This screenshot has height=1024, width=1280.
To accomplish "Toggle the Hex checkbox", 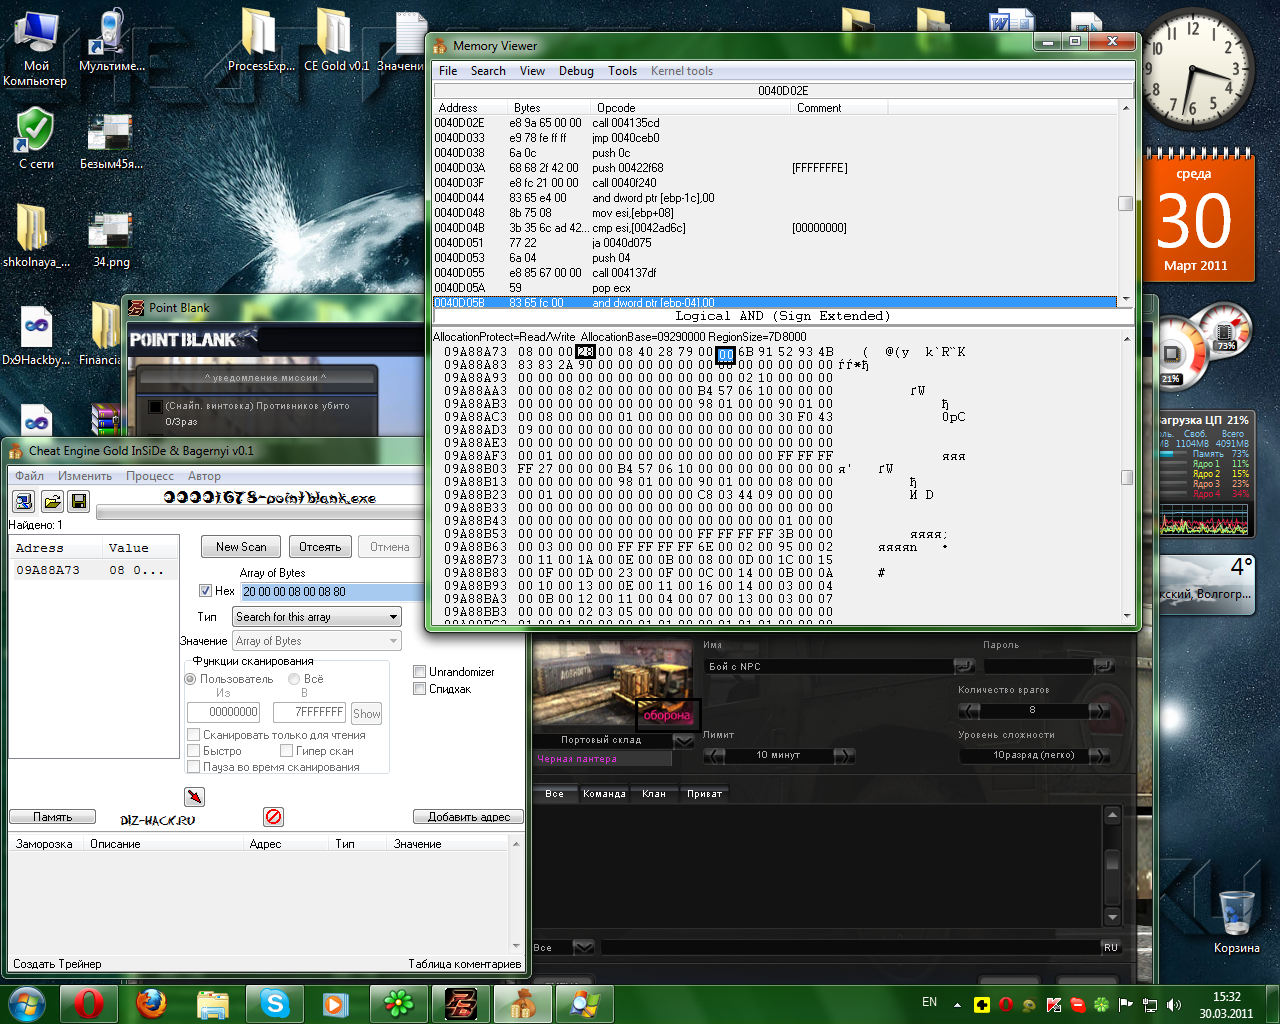I will tap(205, 591).
